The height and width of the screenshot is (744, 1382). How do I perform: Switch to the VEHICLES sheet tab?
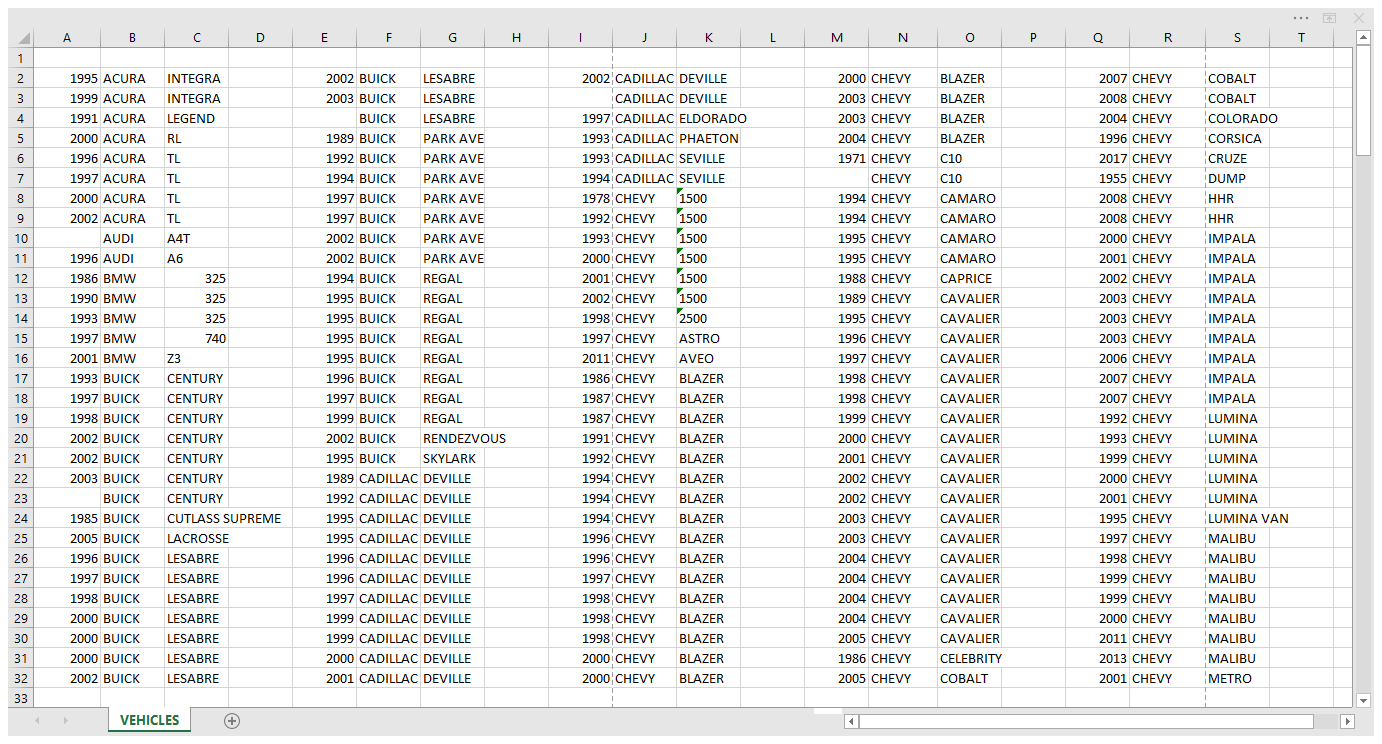[x=150, y=720]
